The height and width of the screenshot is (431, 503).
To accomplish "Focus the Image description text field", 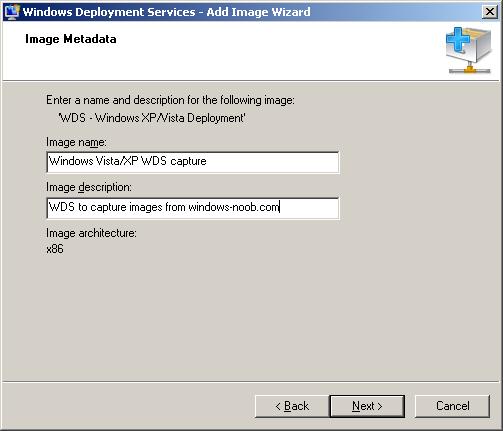I will 193,208.
